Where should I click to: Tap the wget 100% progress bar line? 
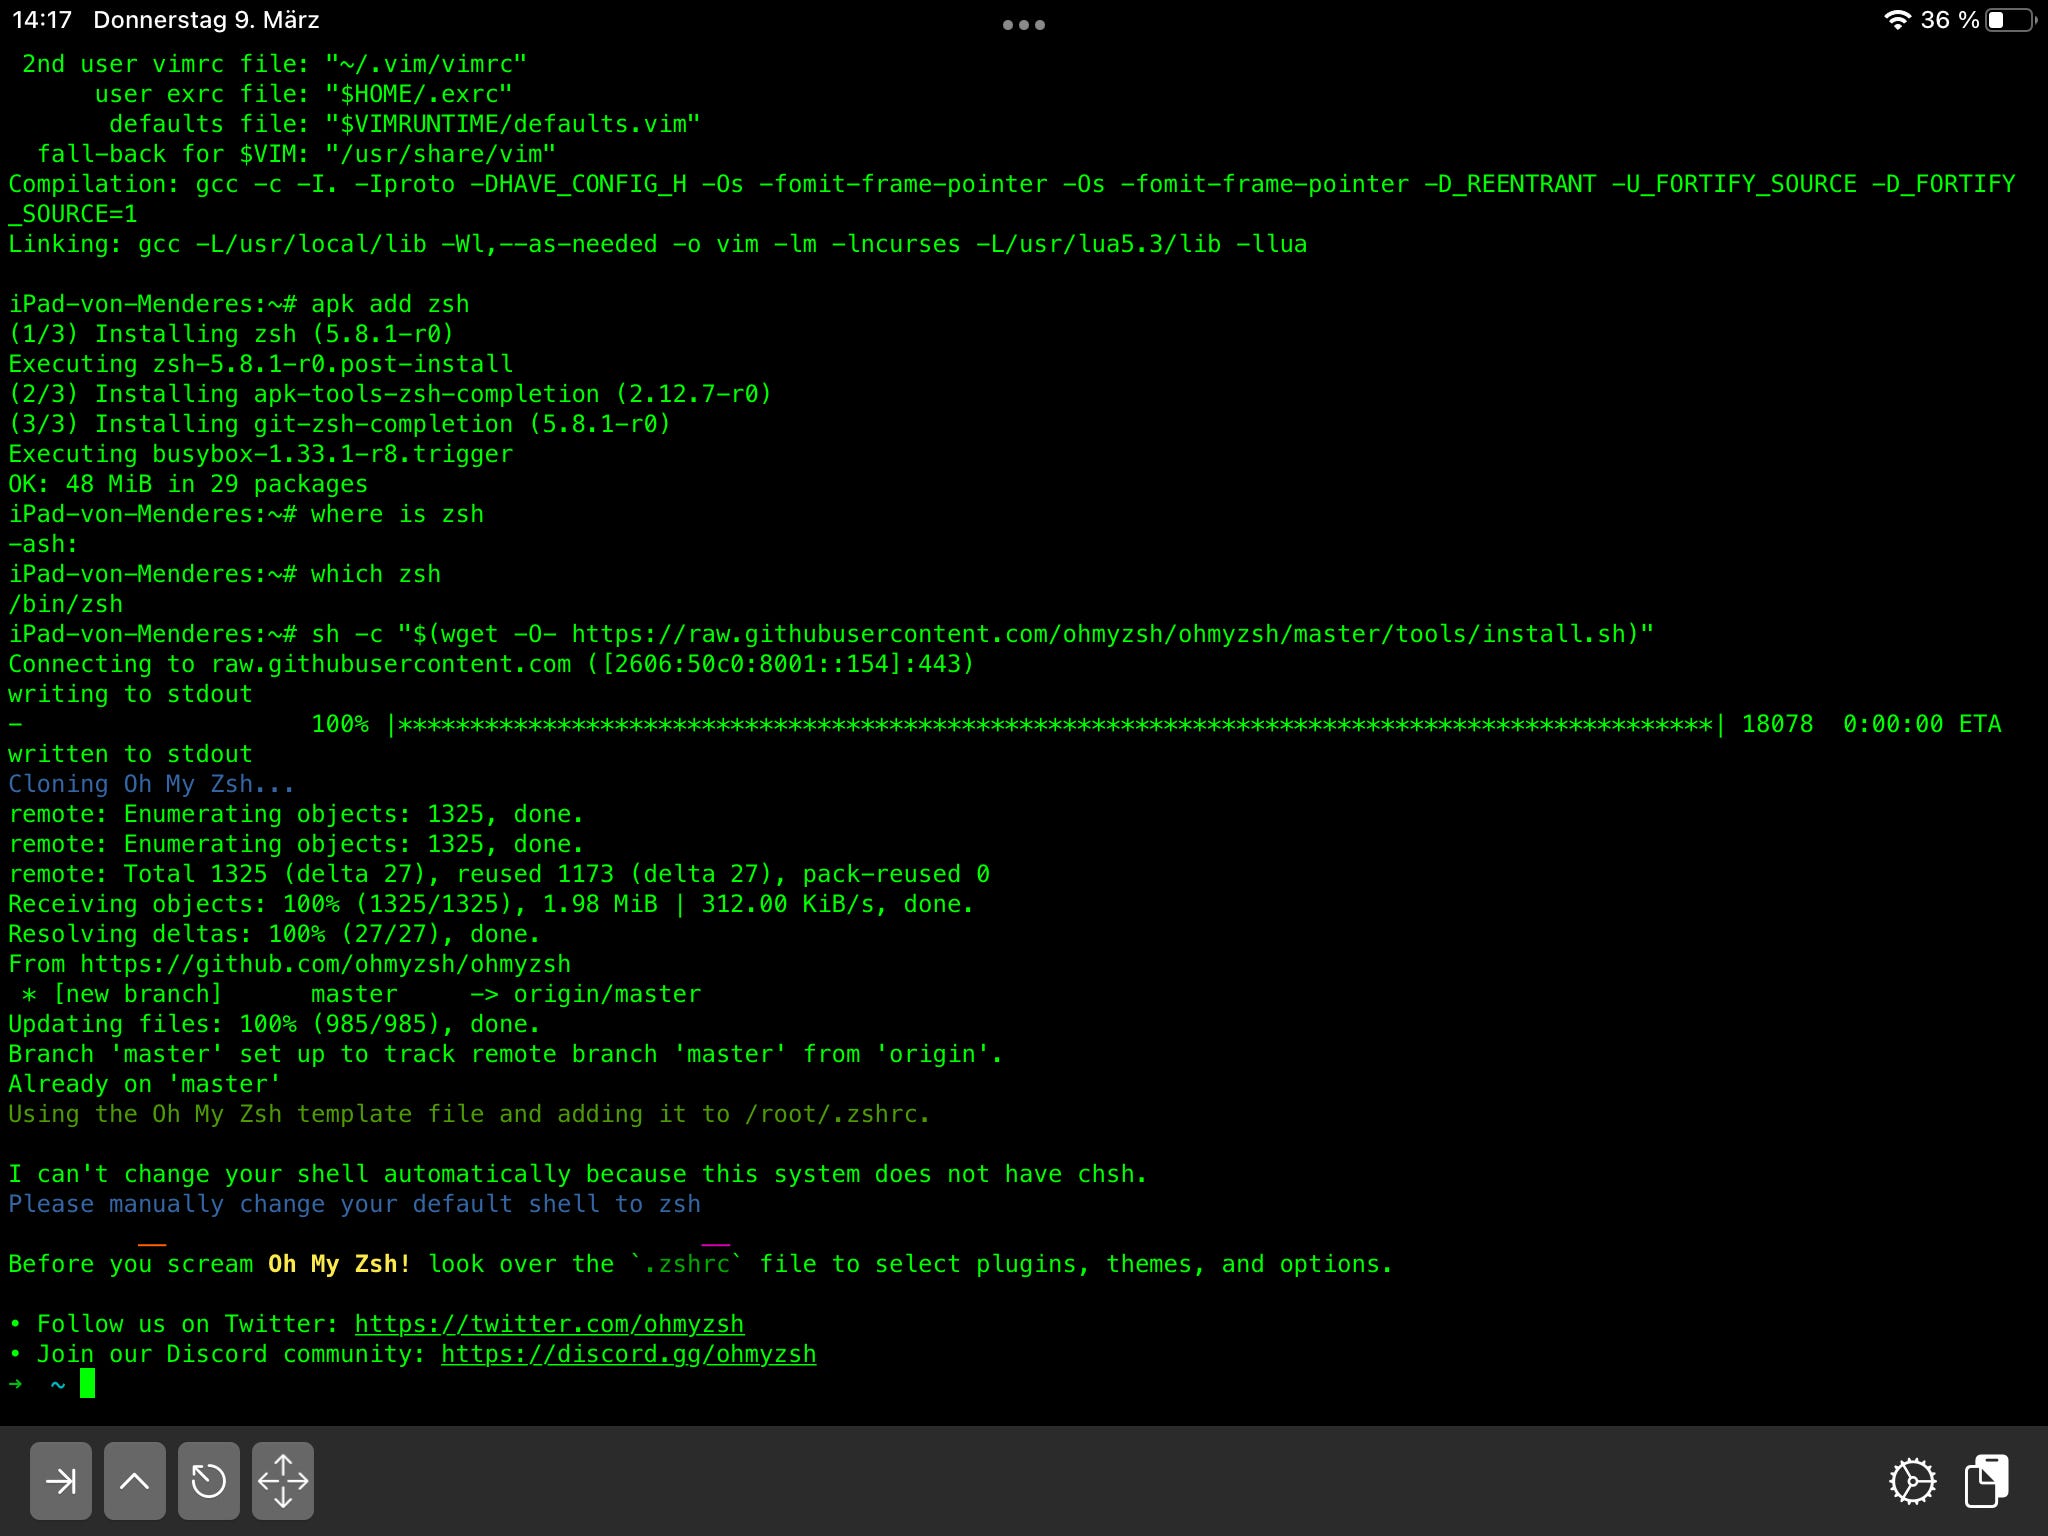pyautogui.click(x=1005, y=724)
